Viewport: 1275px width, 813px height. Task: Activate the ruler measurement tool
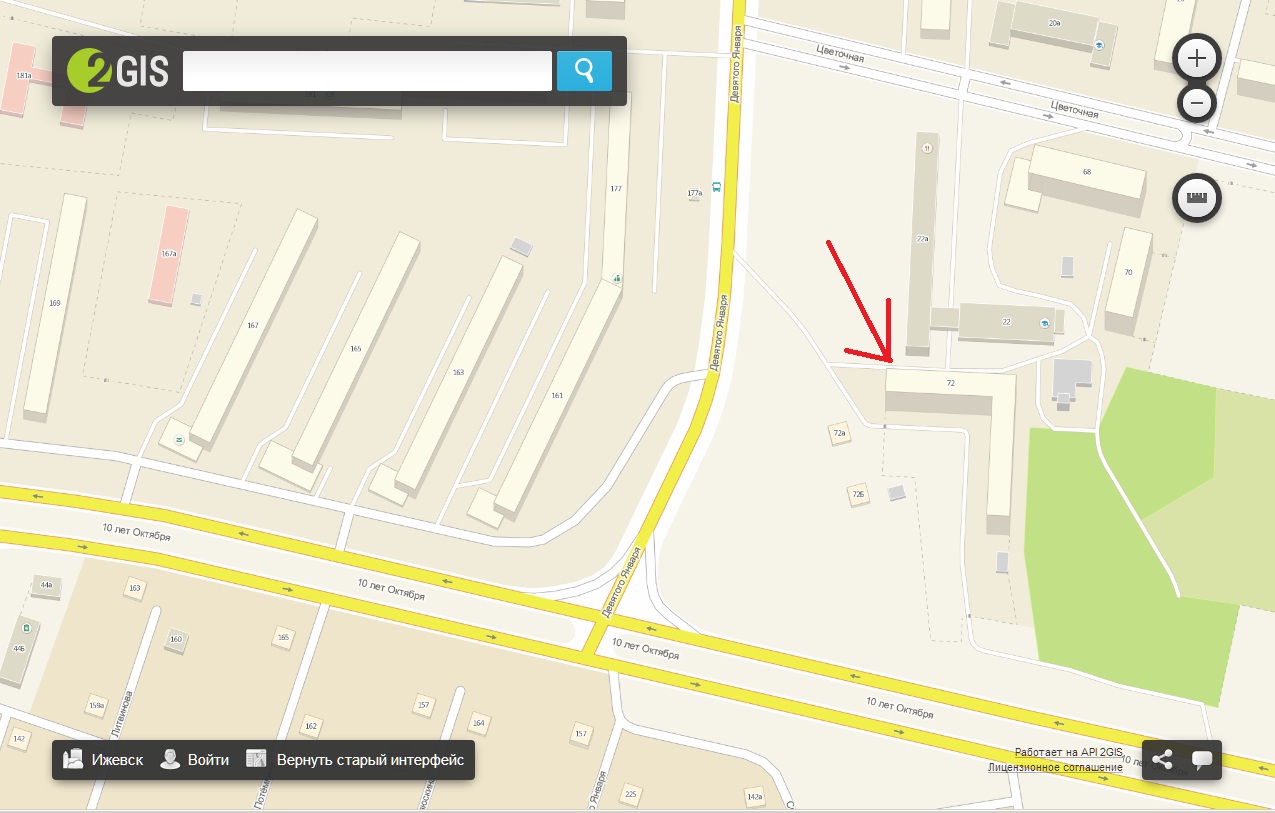click(1197, 198)
